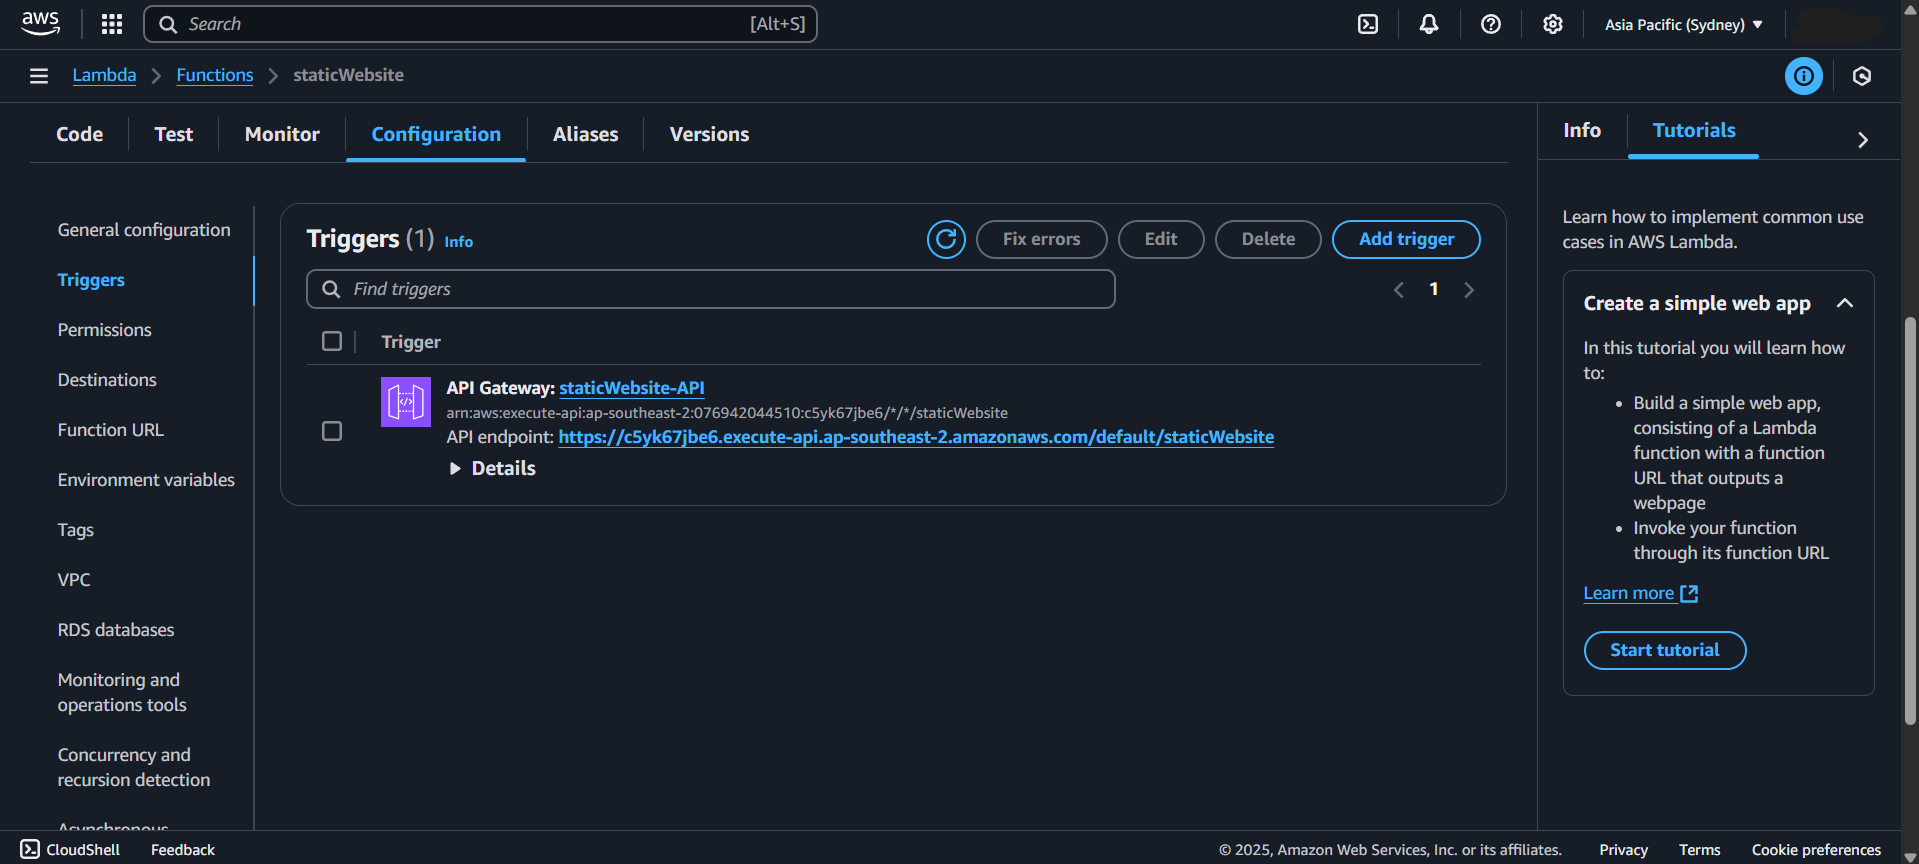
Task: Open VPC settings
Action: 74,580
